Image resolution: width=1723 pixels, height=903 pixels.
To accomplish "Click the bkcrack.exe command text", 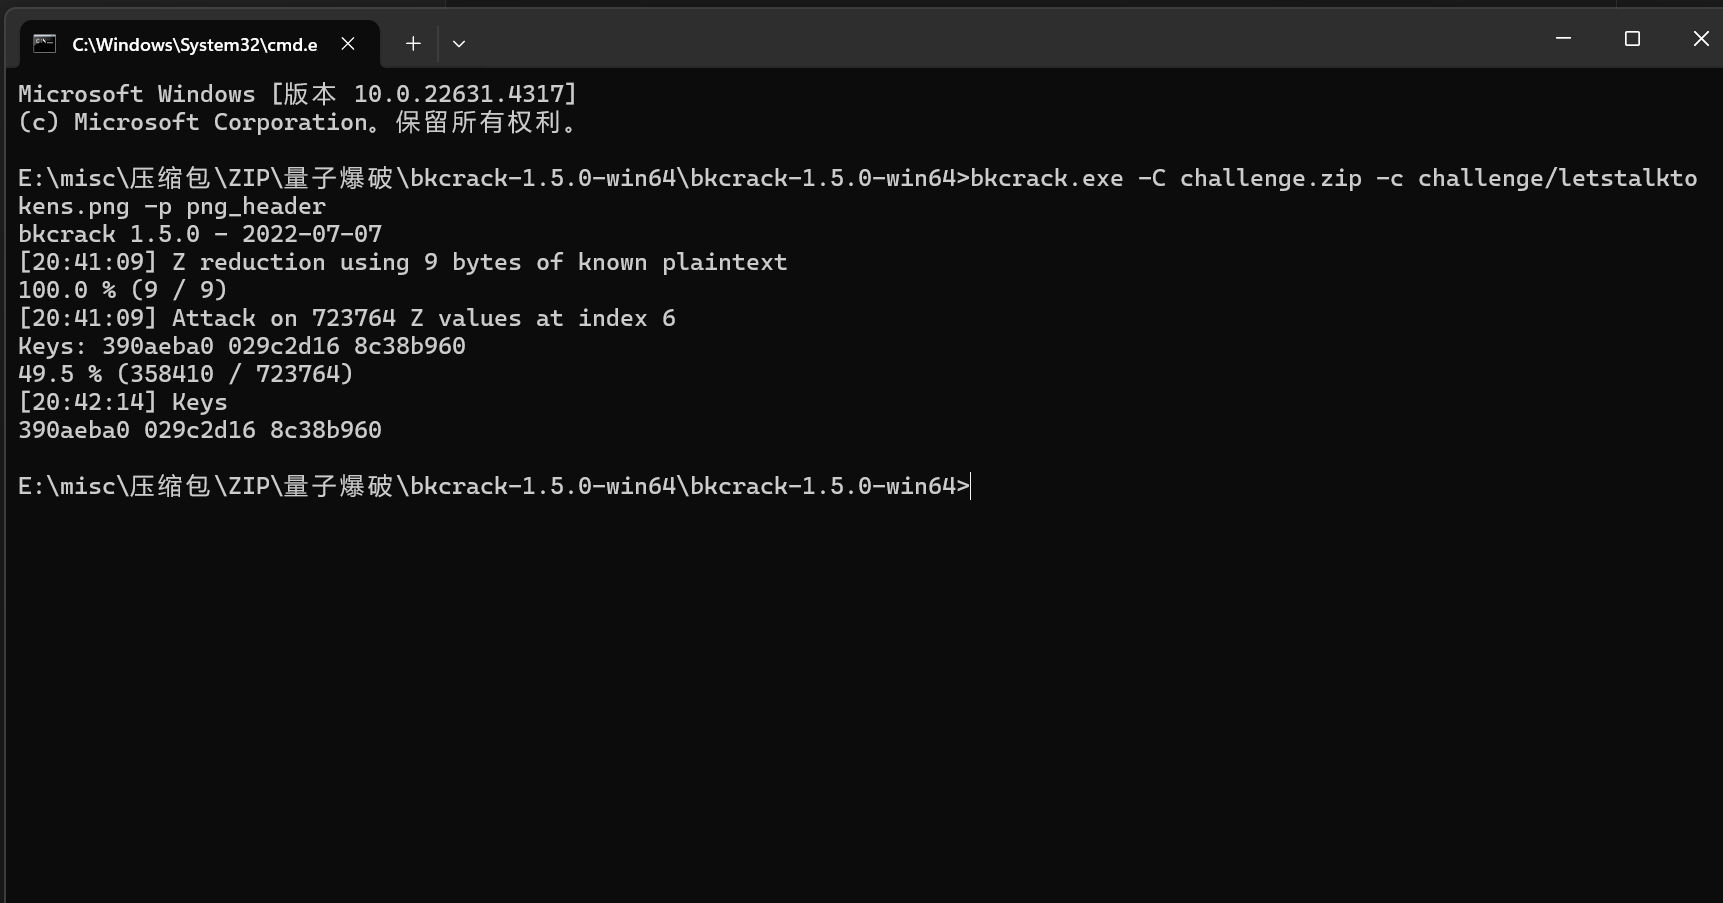I will tap(1046, 178).
